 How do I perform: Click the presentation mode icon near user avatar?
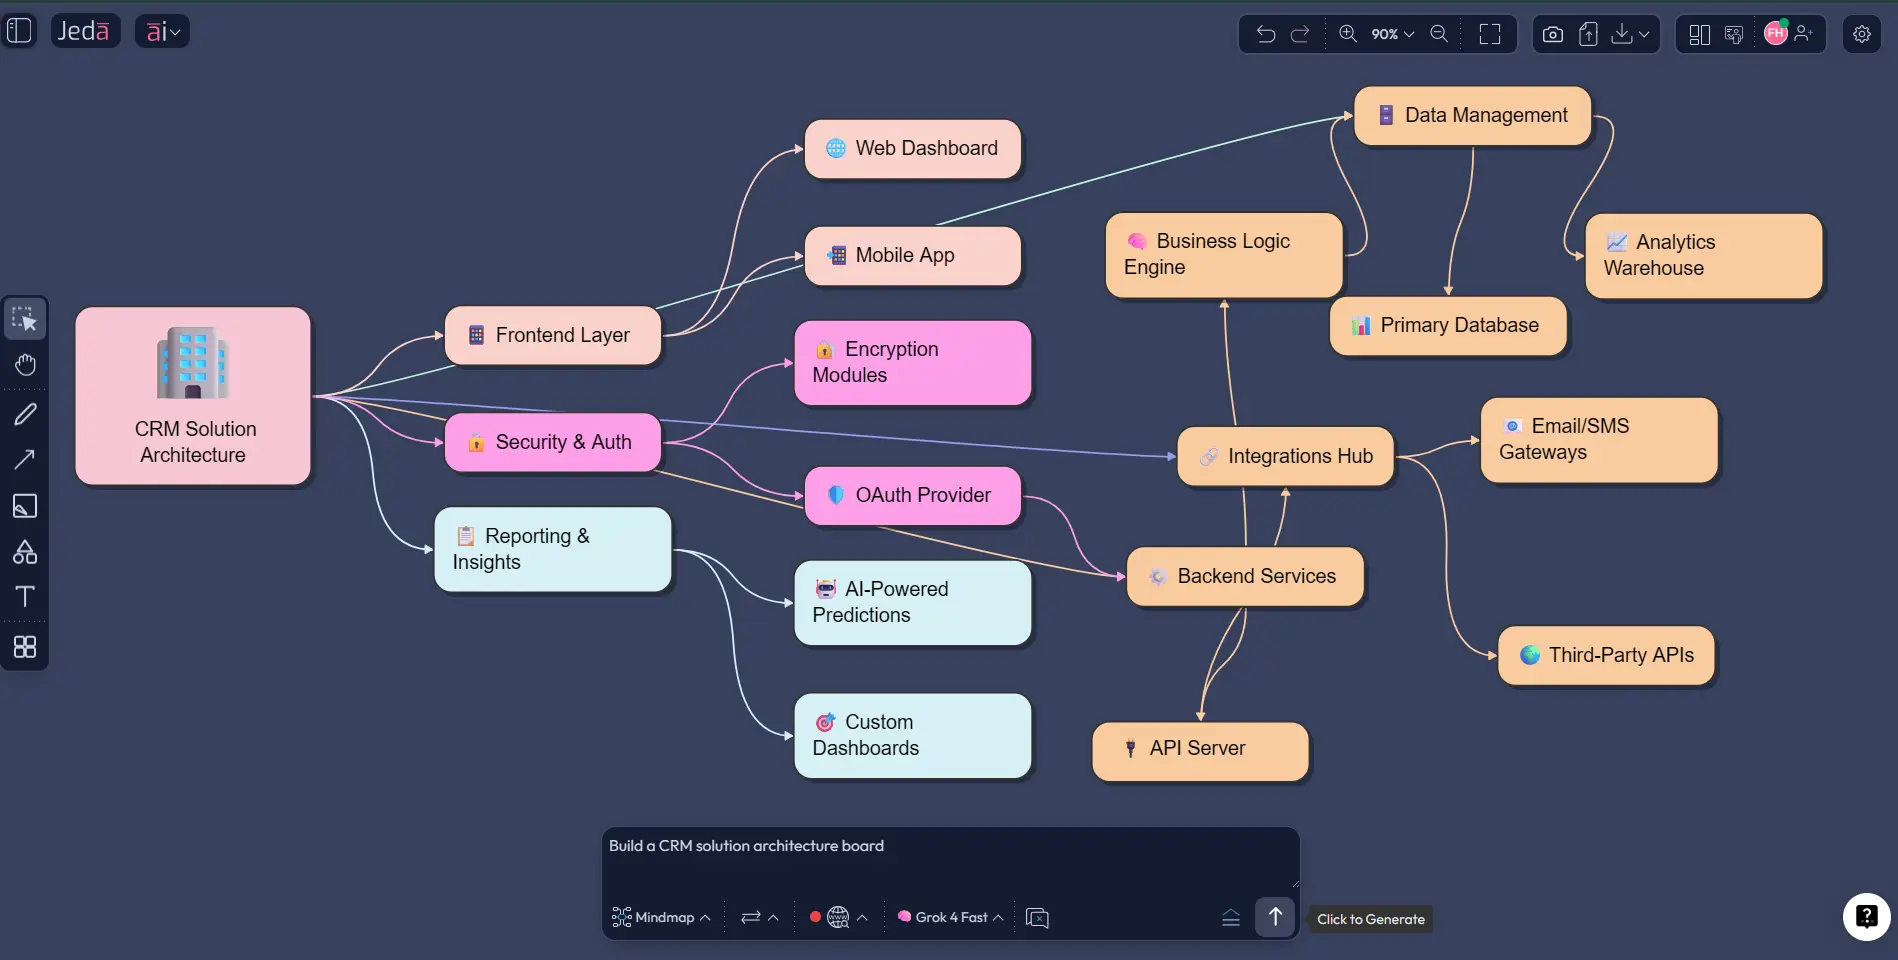point(1733,33)
